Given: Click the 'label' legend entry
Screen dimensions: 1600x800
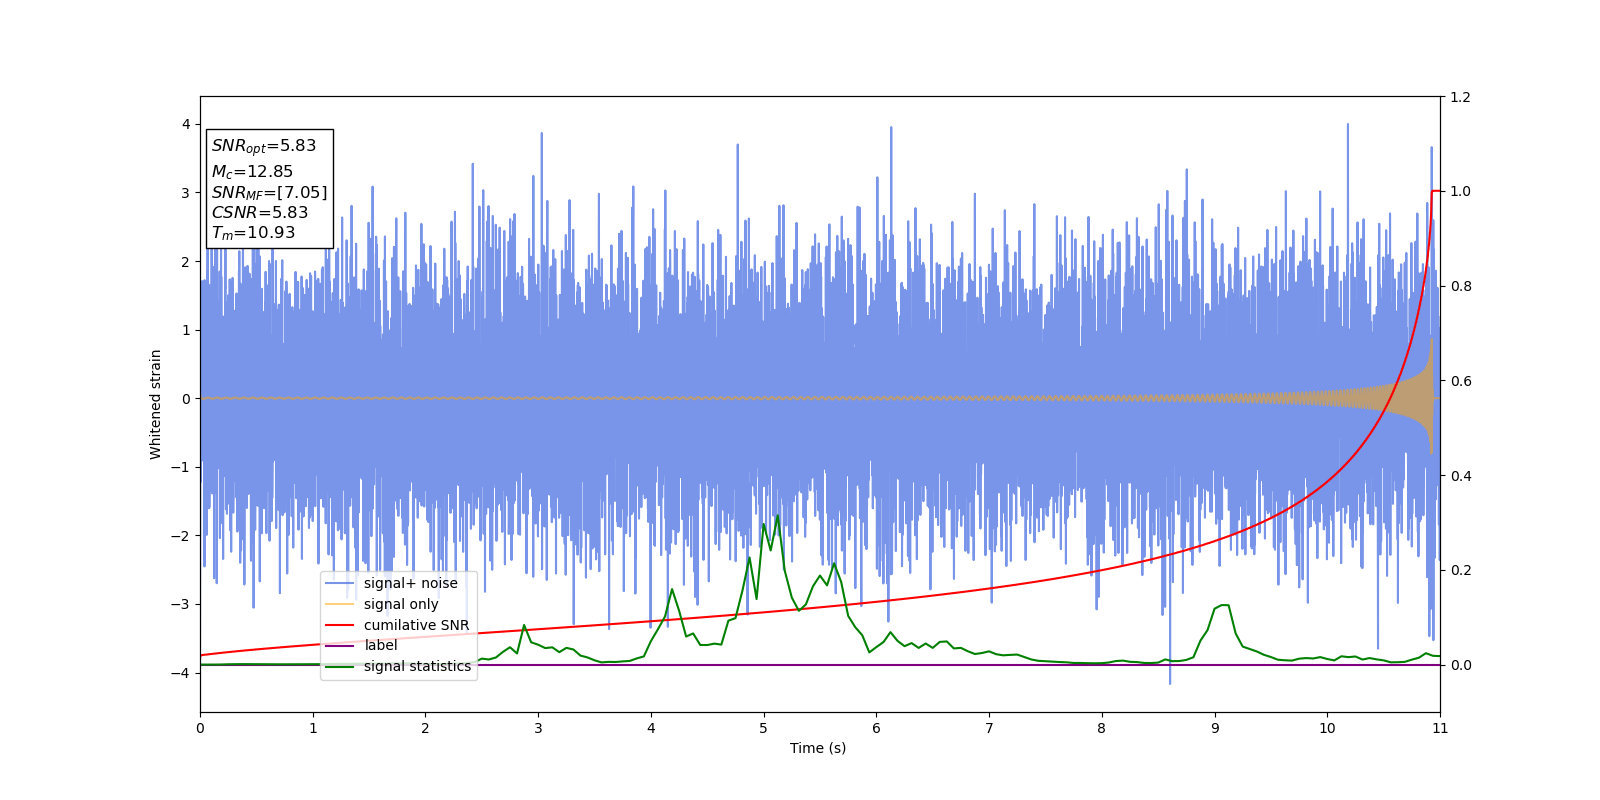Looking at the screenshot, I should coord(380,645).
